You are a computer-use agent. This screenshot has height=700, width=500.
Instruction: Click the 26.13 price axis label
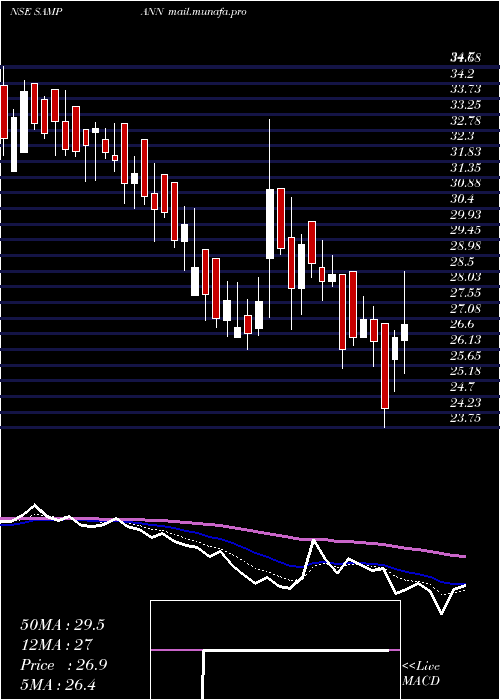click(x=466, y=340)
